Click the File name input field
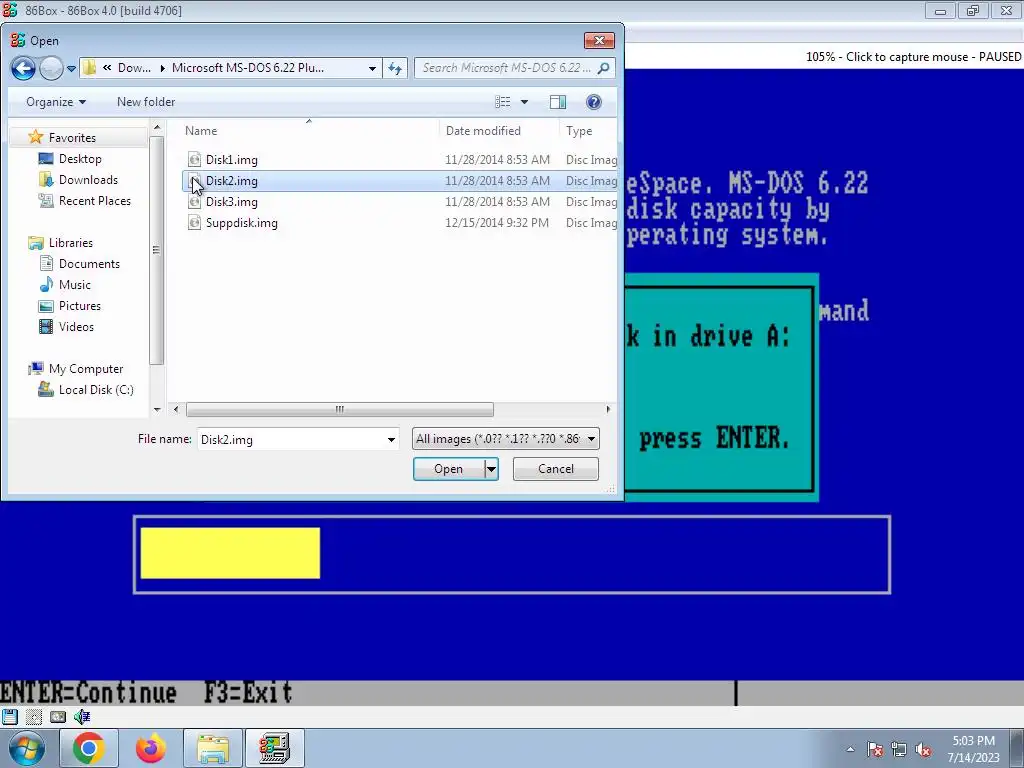 [x=291, y=440]
